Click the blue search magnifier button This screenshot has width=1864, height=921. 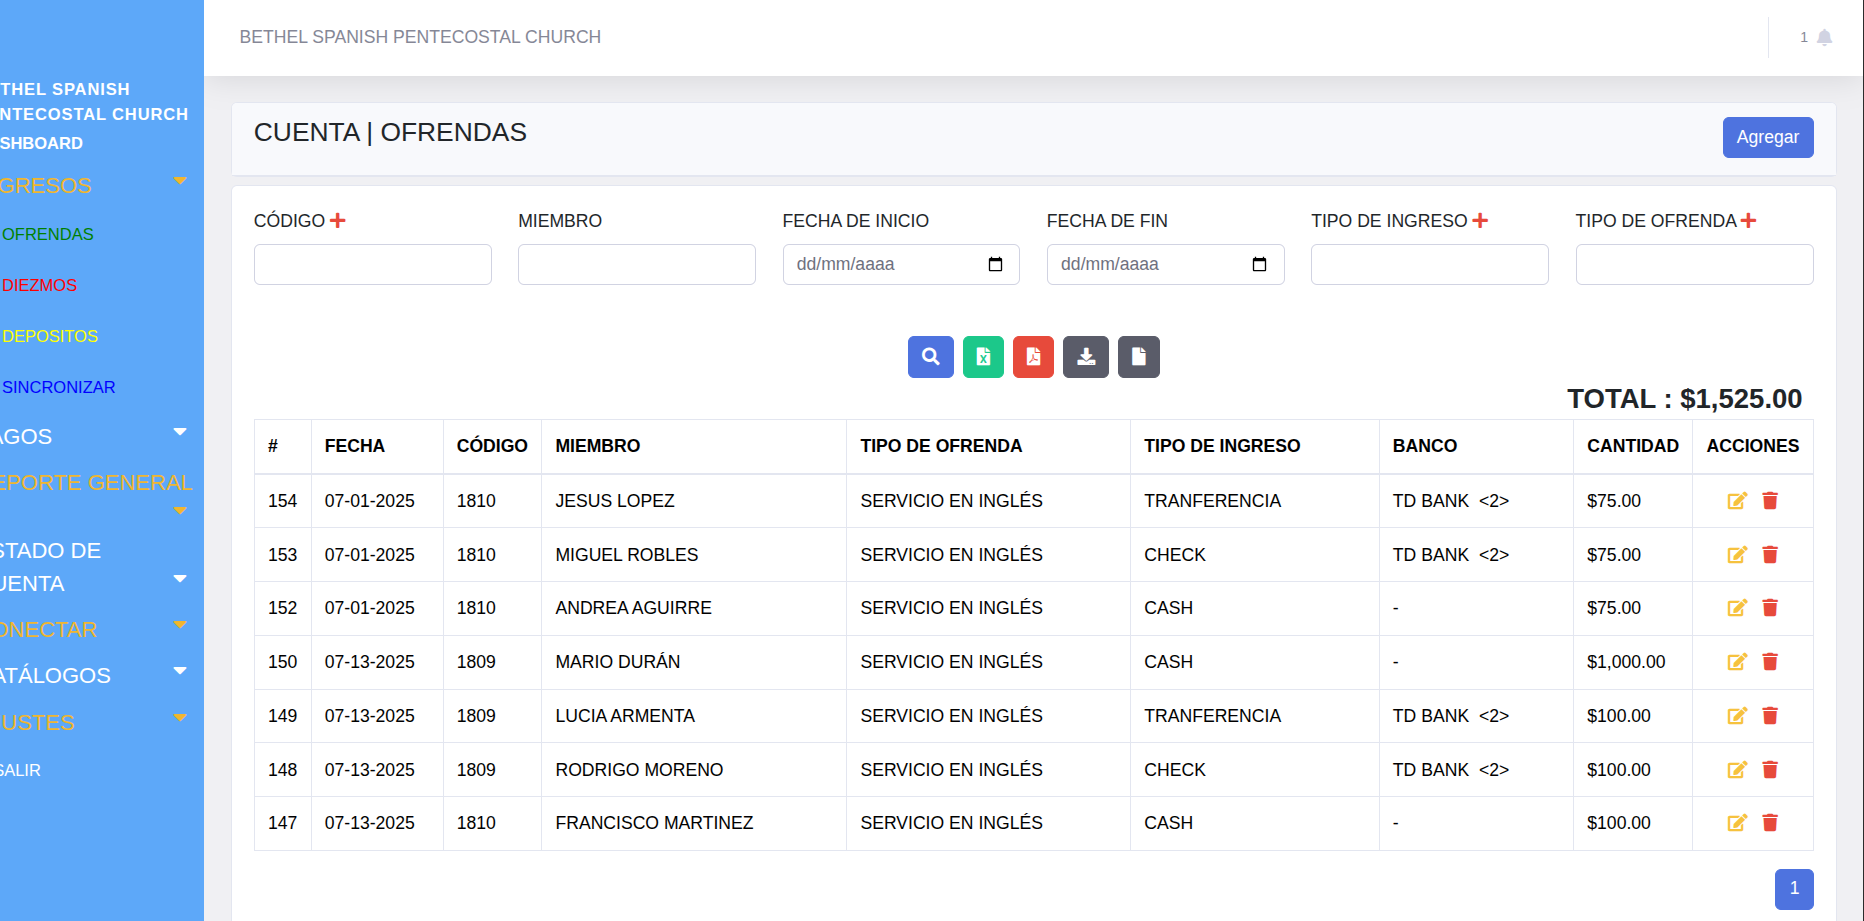pos(930,357)
